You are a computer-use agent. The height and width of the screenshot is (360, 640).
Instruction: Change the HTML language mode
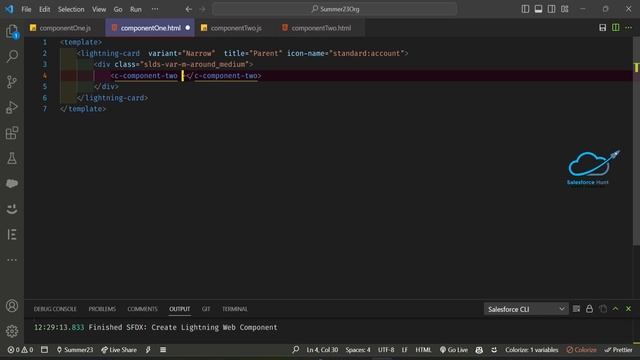[423, 350]
